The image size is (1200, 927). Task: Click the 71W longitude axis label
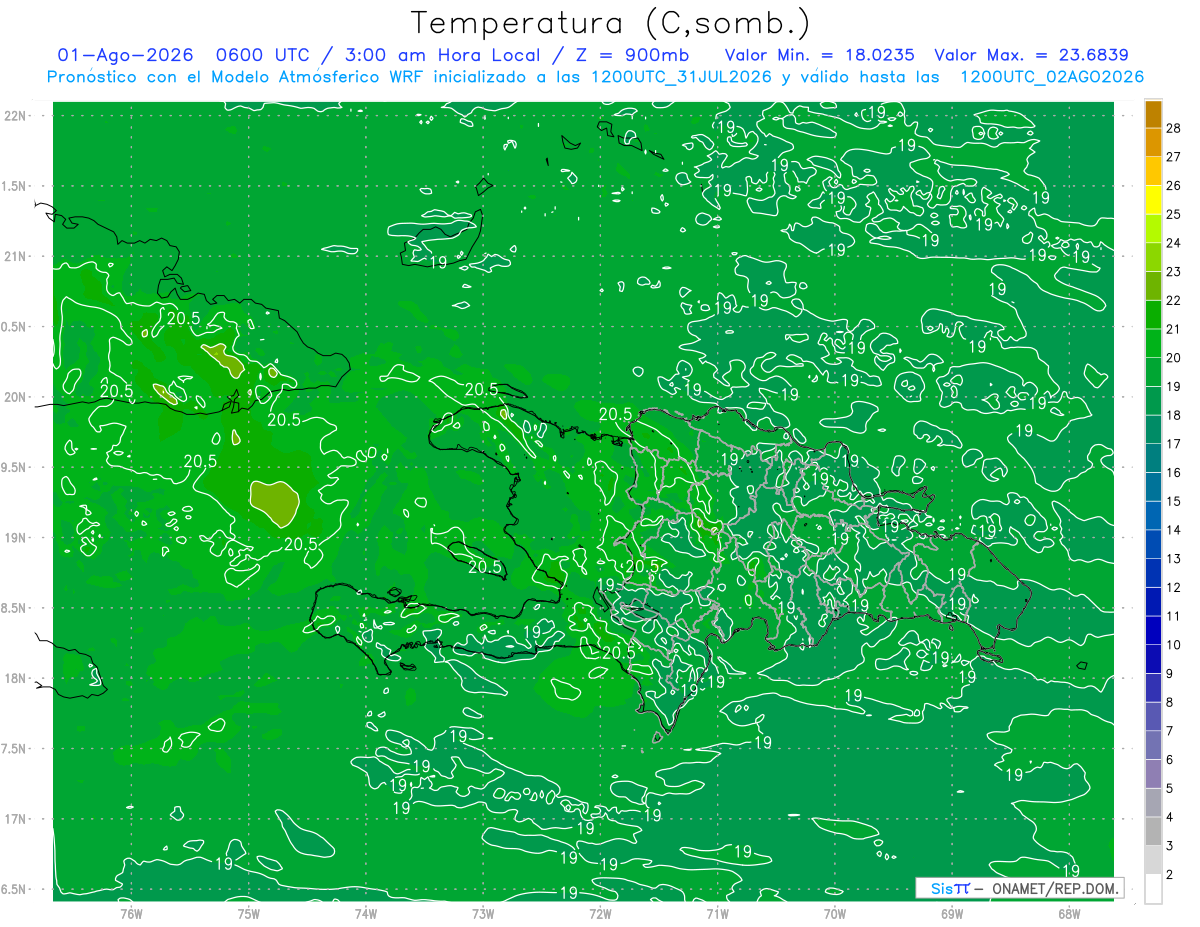pyautogui.click(x=717, y=913)
